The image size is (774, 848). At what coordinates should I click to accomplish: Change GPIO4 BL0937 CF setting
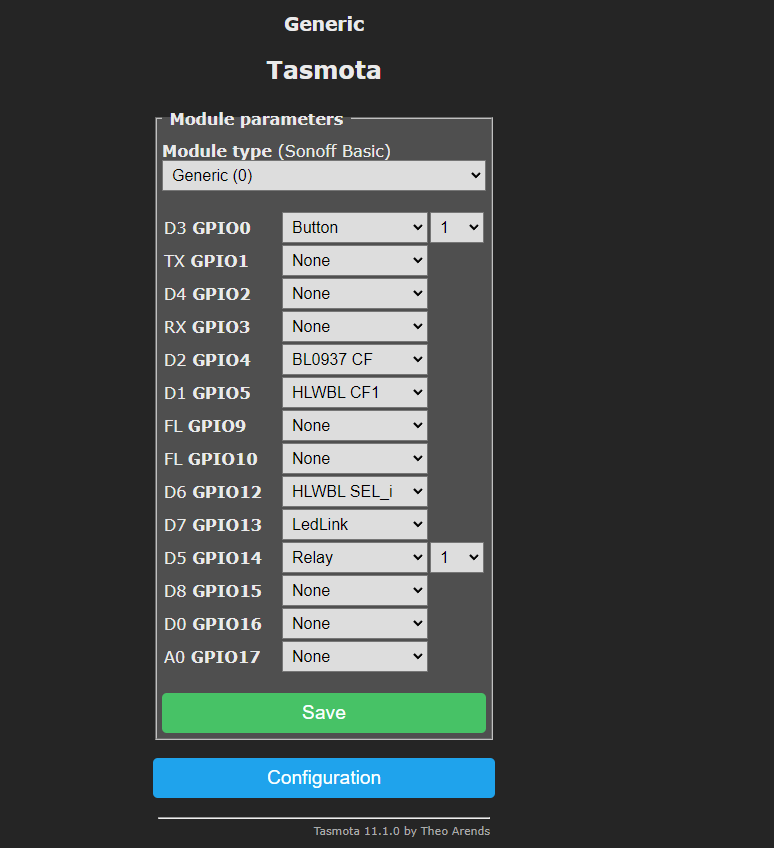click(354, 360)
